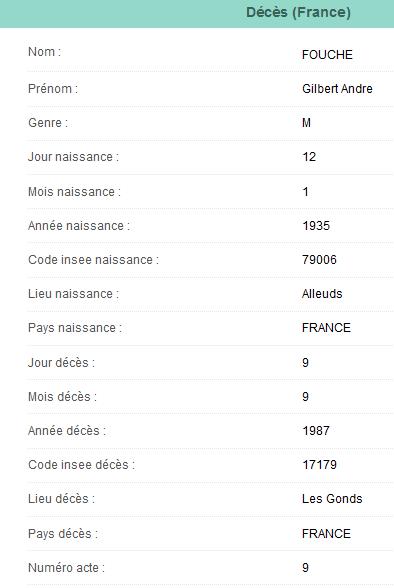Select the Numéro acte value 9

click(306, 567)
